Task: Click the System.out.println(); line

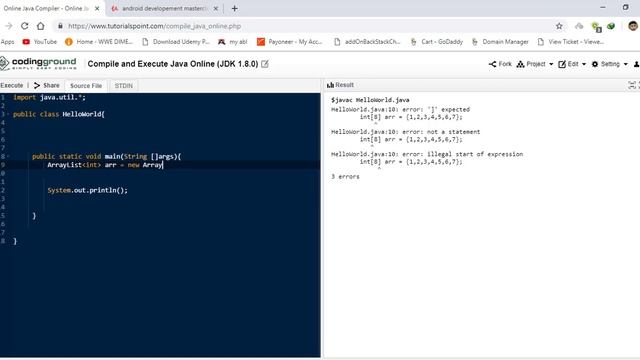Action: 87,190
